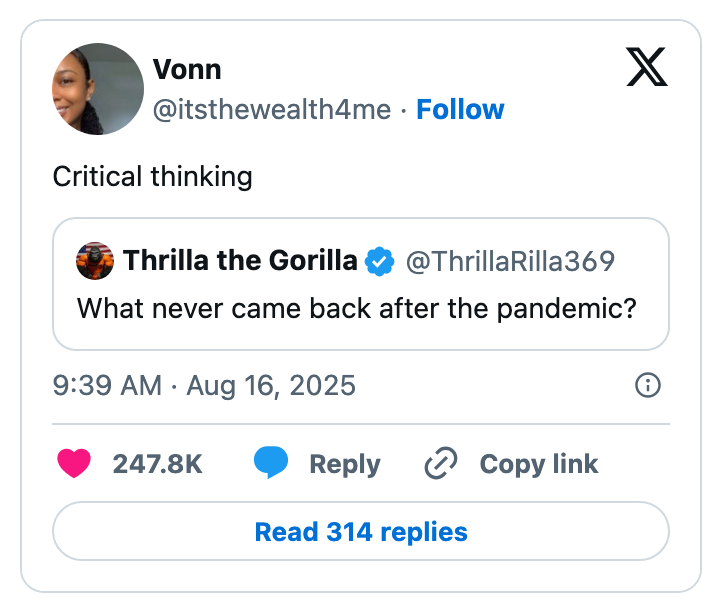Click the pink heart like icon

[x=74, y=464]
